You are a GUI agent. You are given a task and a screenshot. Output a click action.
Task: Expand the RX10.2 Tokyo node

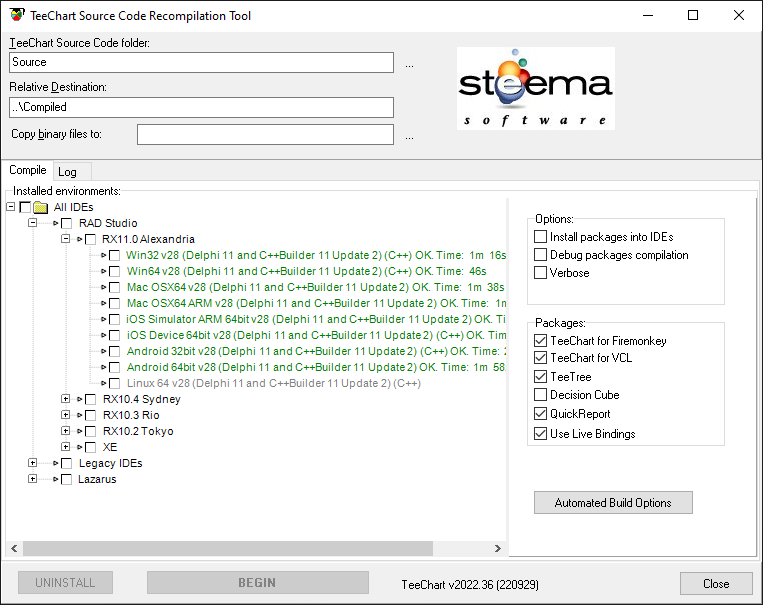click(65, 431)
